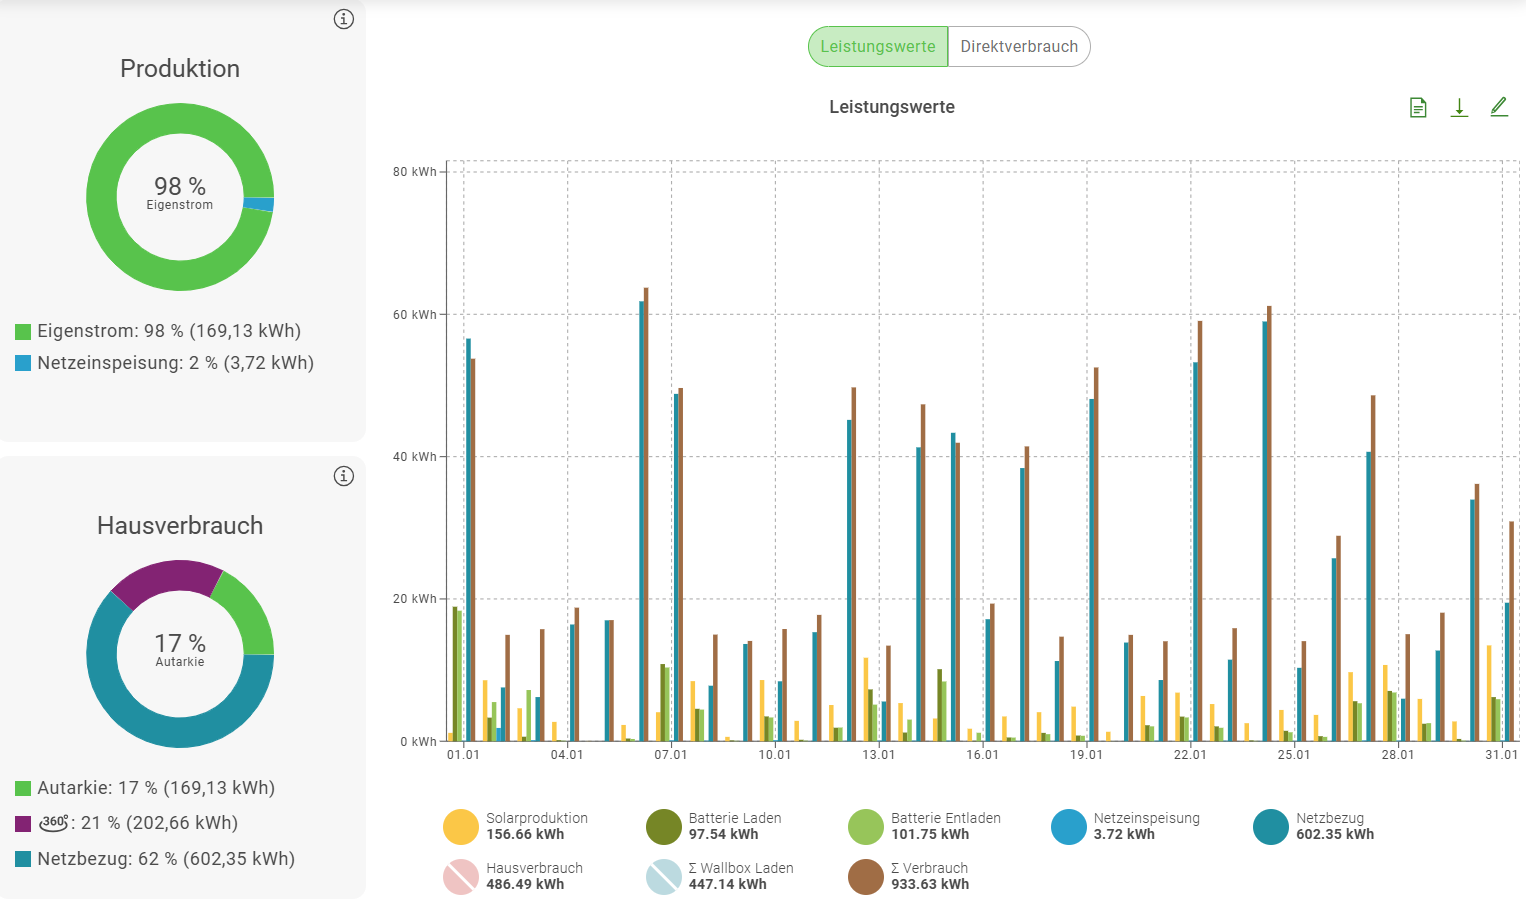Click the download chart icon
This screenshot has width=1526, height=905.
tap(1459, 107)
